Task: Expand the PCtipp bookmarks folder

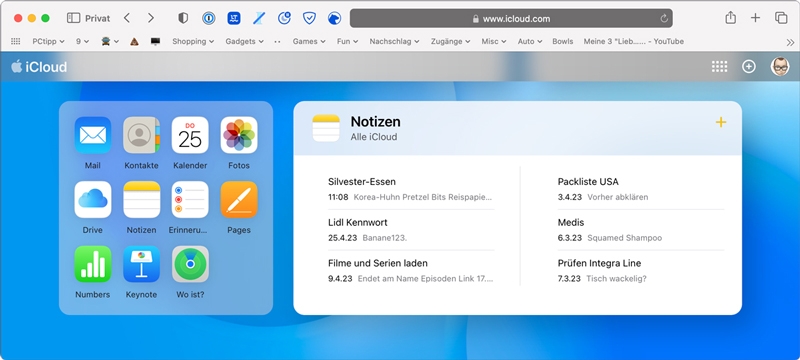Action: tap(48, 41)
